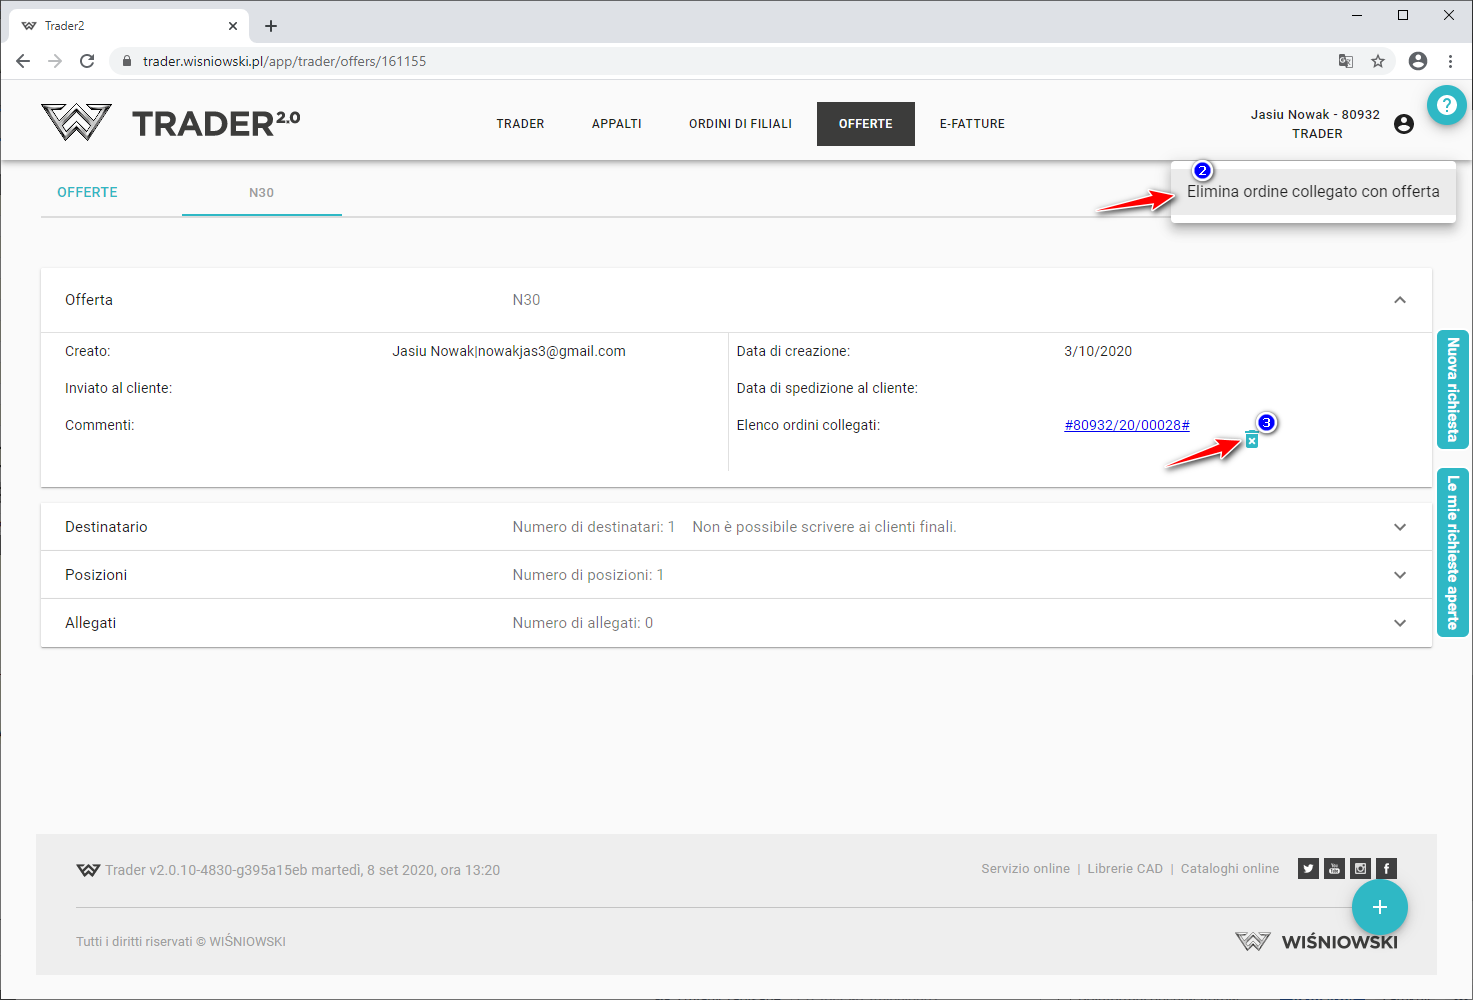
Task: Open the Nuova richiesta side panel
Action: coord(1452,390)
